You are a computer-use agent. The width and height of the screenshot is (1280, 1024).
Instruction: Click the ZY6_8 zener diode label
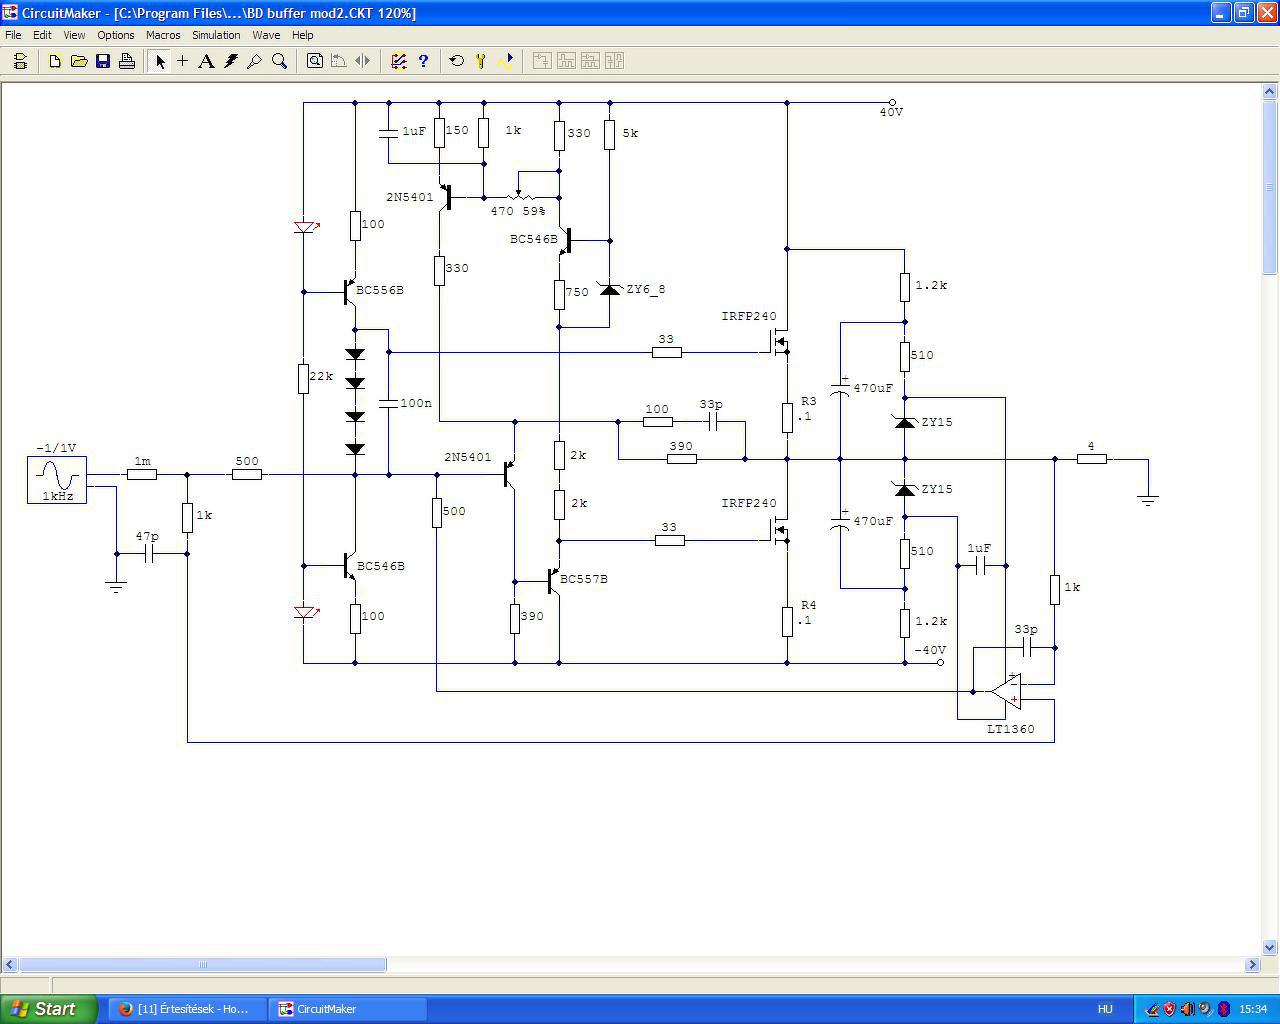tap(646, 290)
